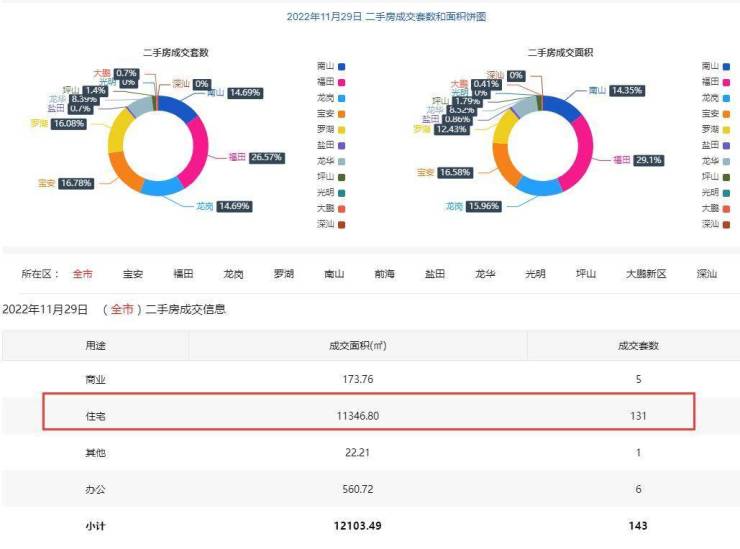Open the 大鹏新区 district filter

tap(646, 274)
